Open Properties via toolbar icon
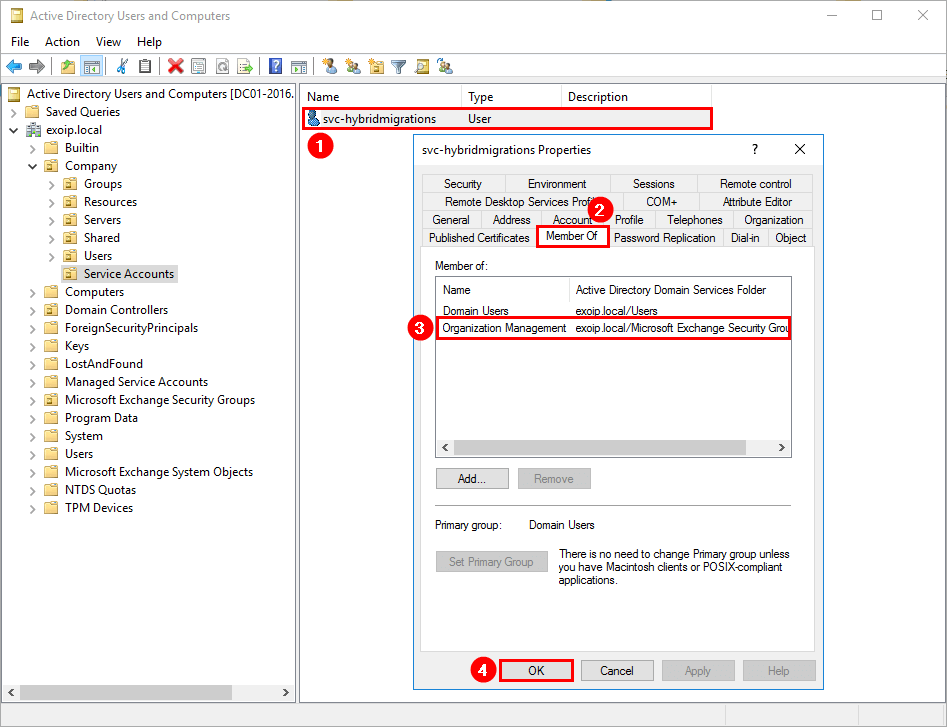The width and height of the screenshot is (947, 727). coord(199,66)
